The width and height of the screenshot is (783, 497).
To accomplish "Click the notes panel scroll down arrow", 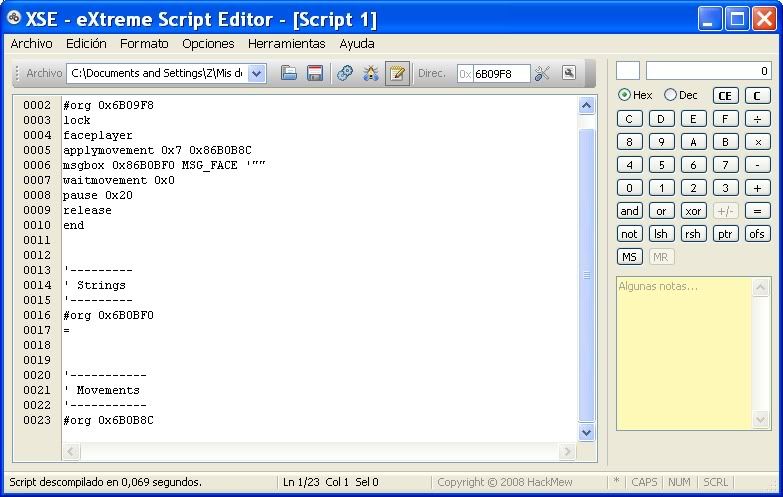I will [761, 419].
